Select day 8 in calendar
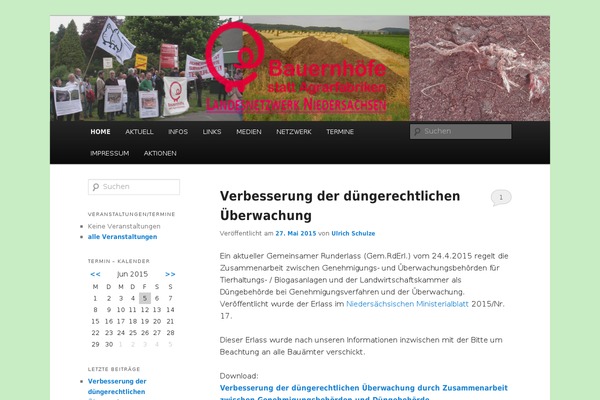 [95, 310]
